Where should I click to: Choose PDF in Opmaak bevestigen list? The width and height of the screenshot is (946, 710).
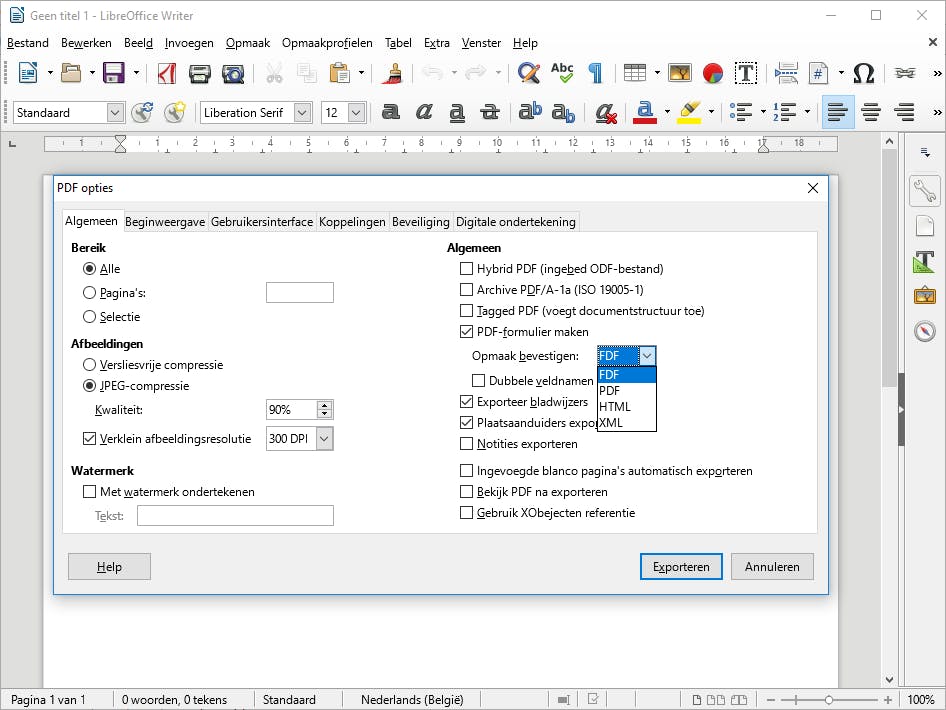[626, 391]
